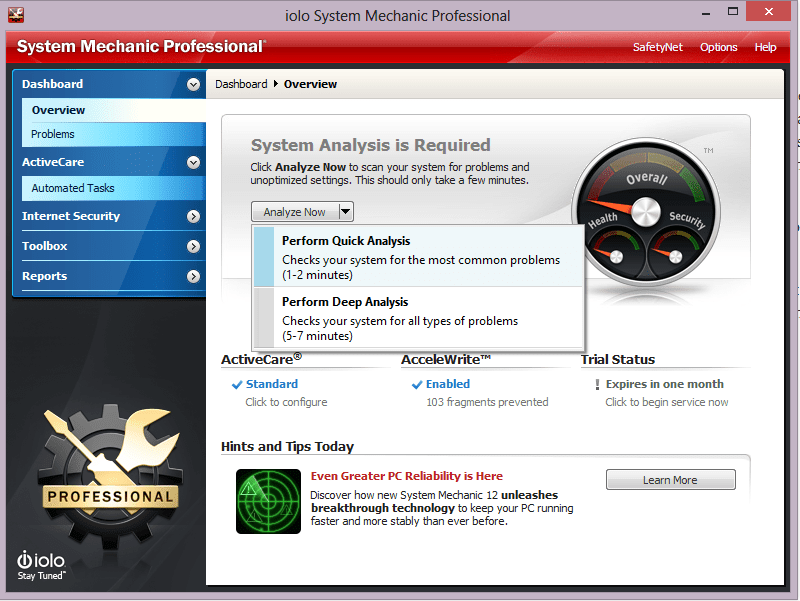Click the Security mini gauge
The image size is (800, 601).
674,252
